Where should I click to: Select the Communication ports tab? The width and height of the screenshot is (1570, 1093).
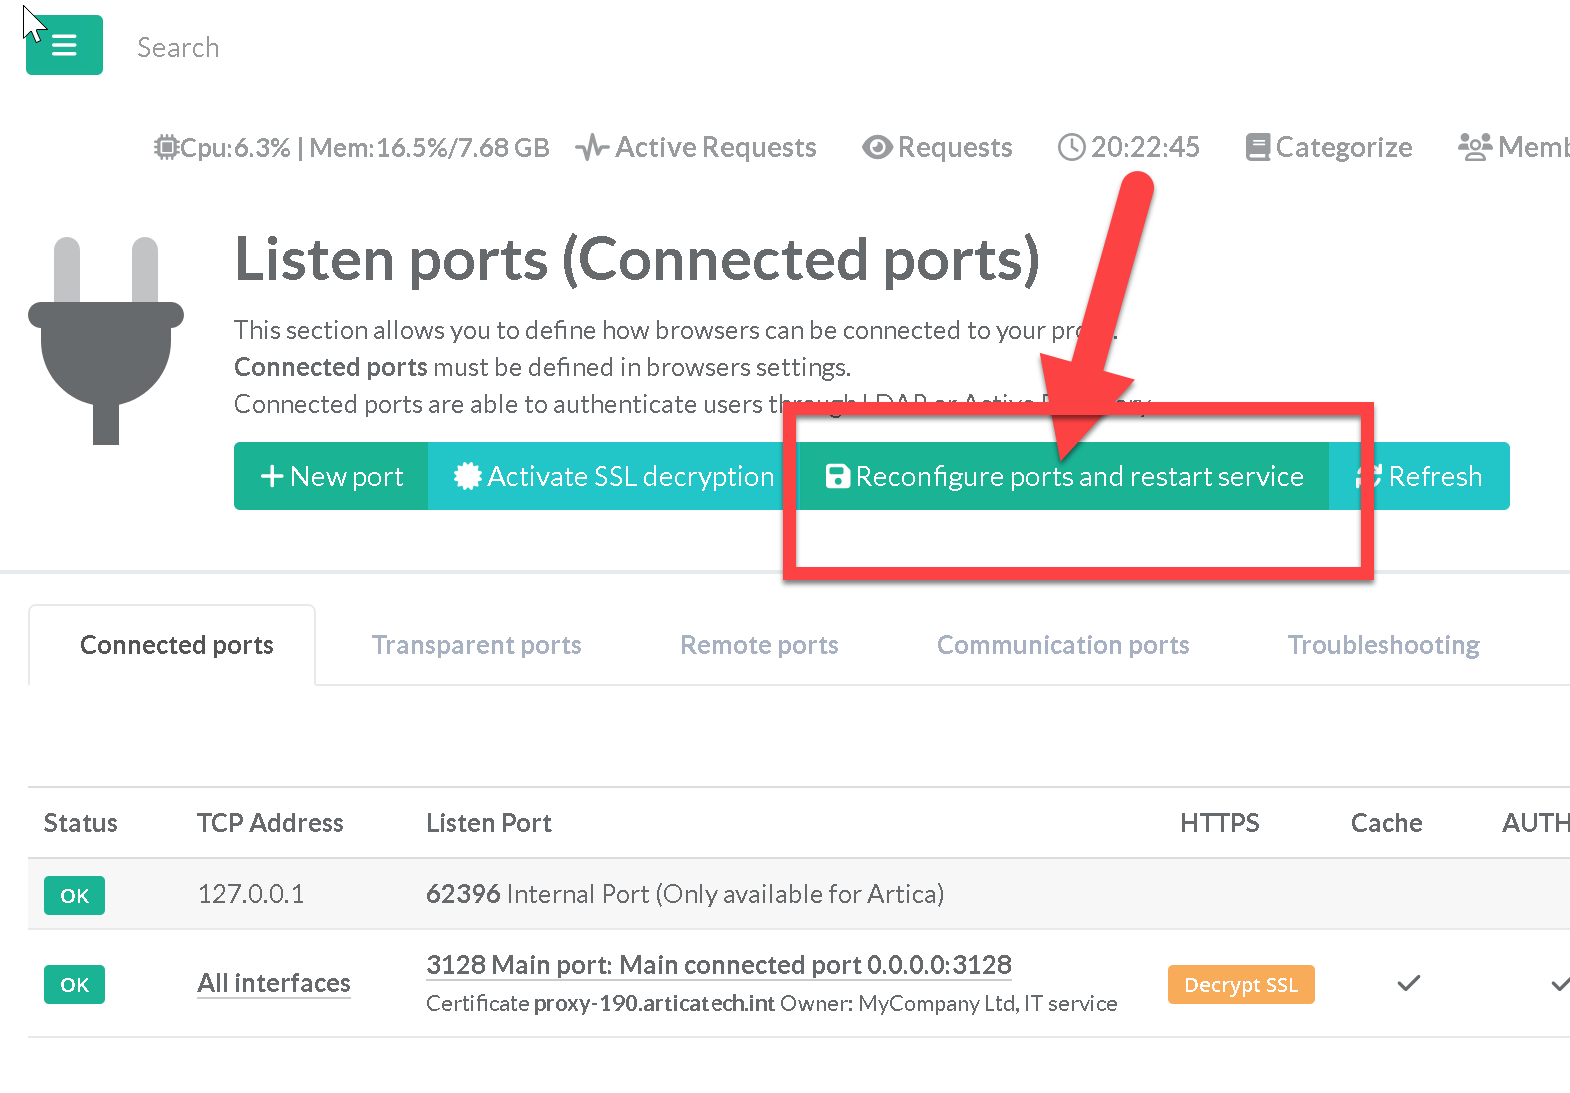point(1062,646)
